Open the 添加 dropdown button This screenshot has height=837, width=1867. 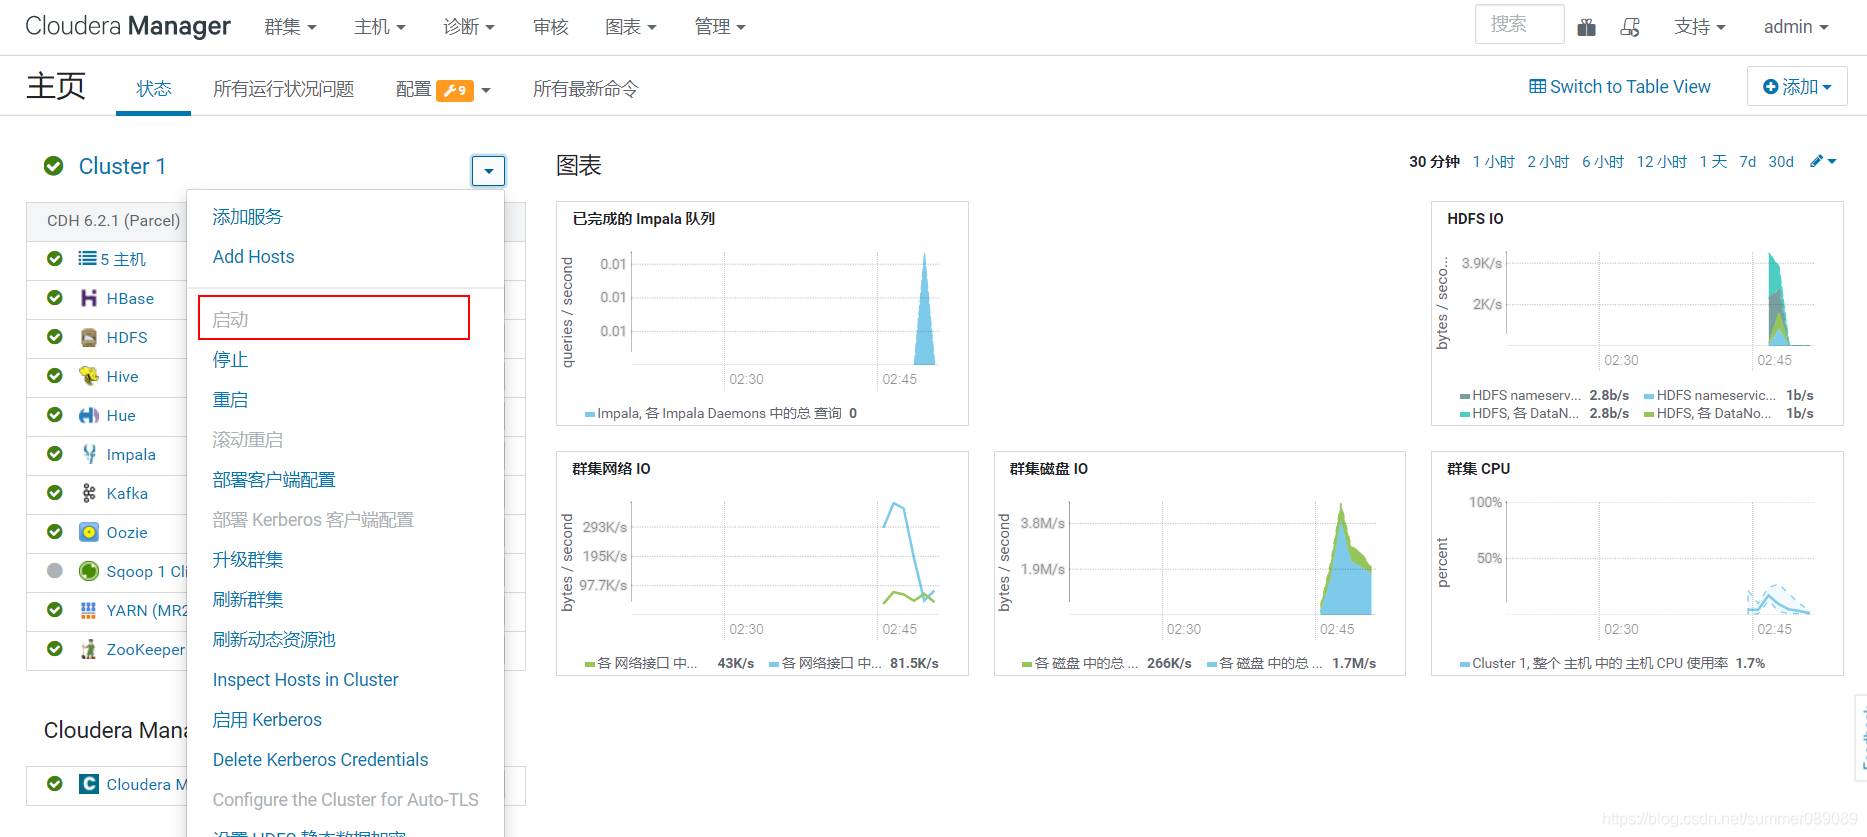tap(1797, 87)
